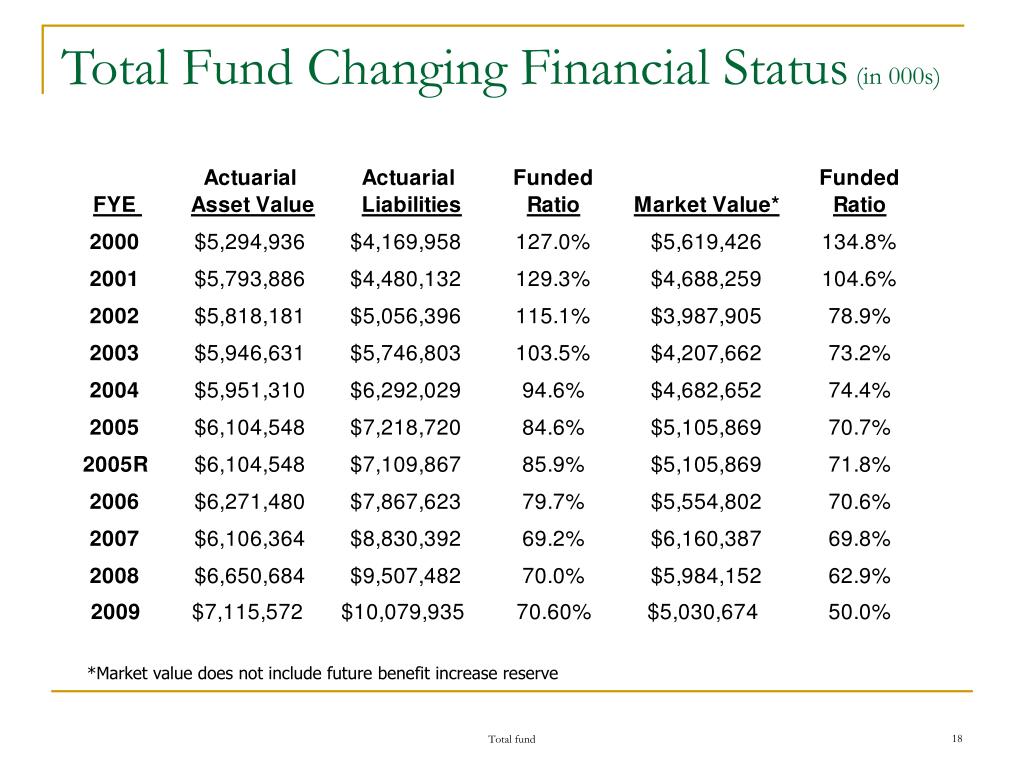
Task: Select the 50.0% funded ratio for 2009
Action: point(859,612)
